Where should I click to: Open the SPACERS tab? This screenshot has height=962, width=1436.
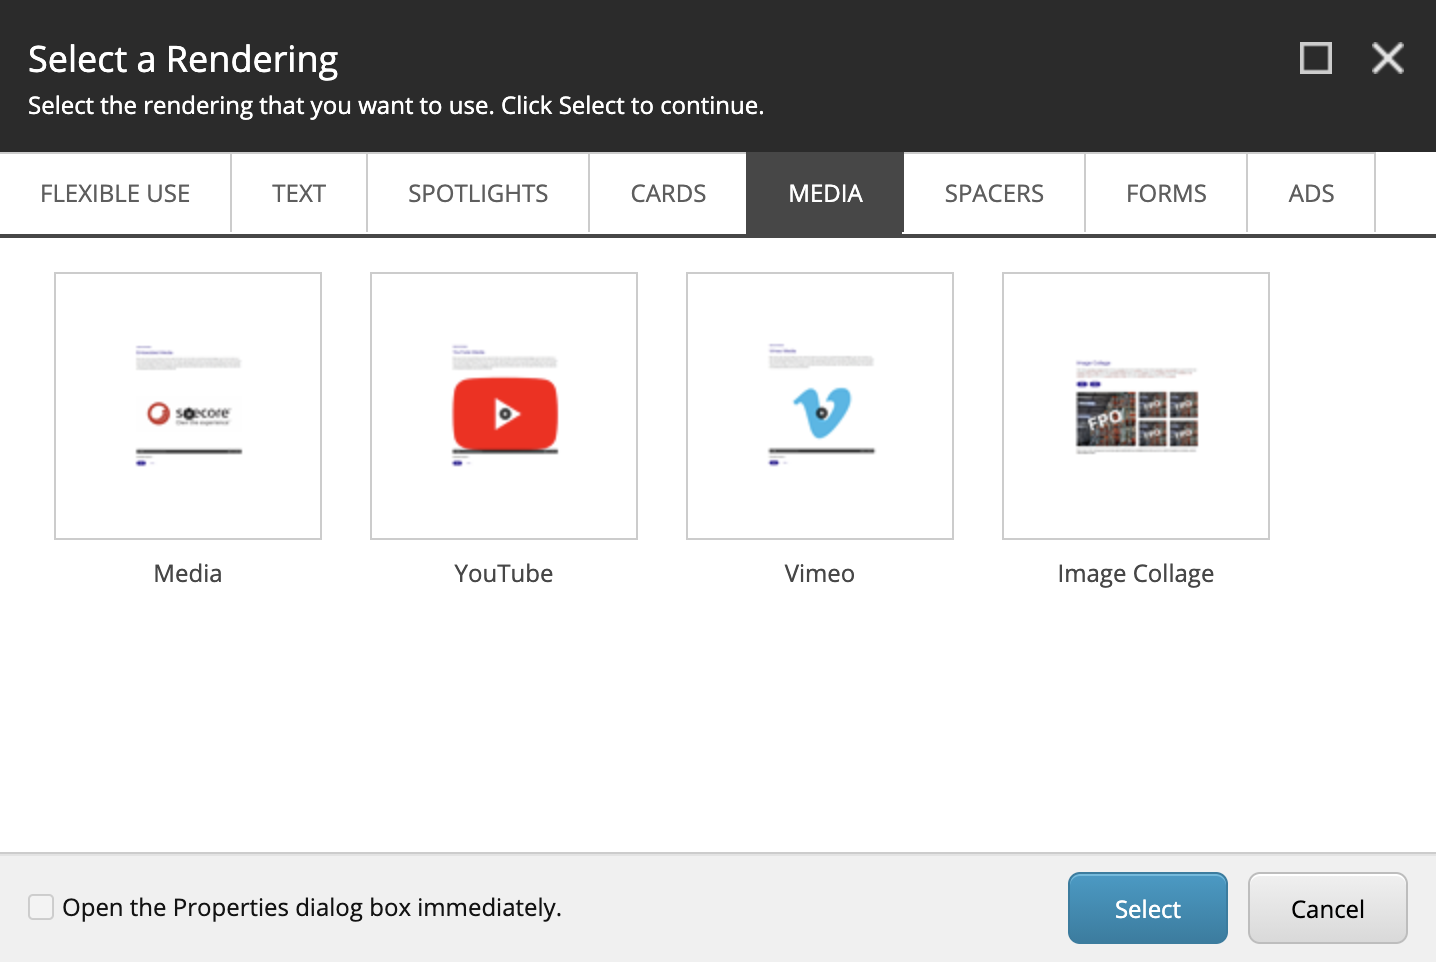(x=993, y=193)
